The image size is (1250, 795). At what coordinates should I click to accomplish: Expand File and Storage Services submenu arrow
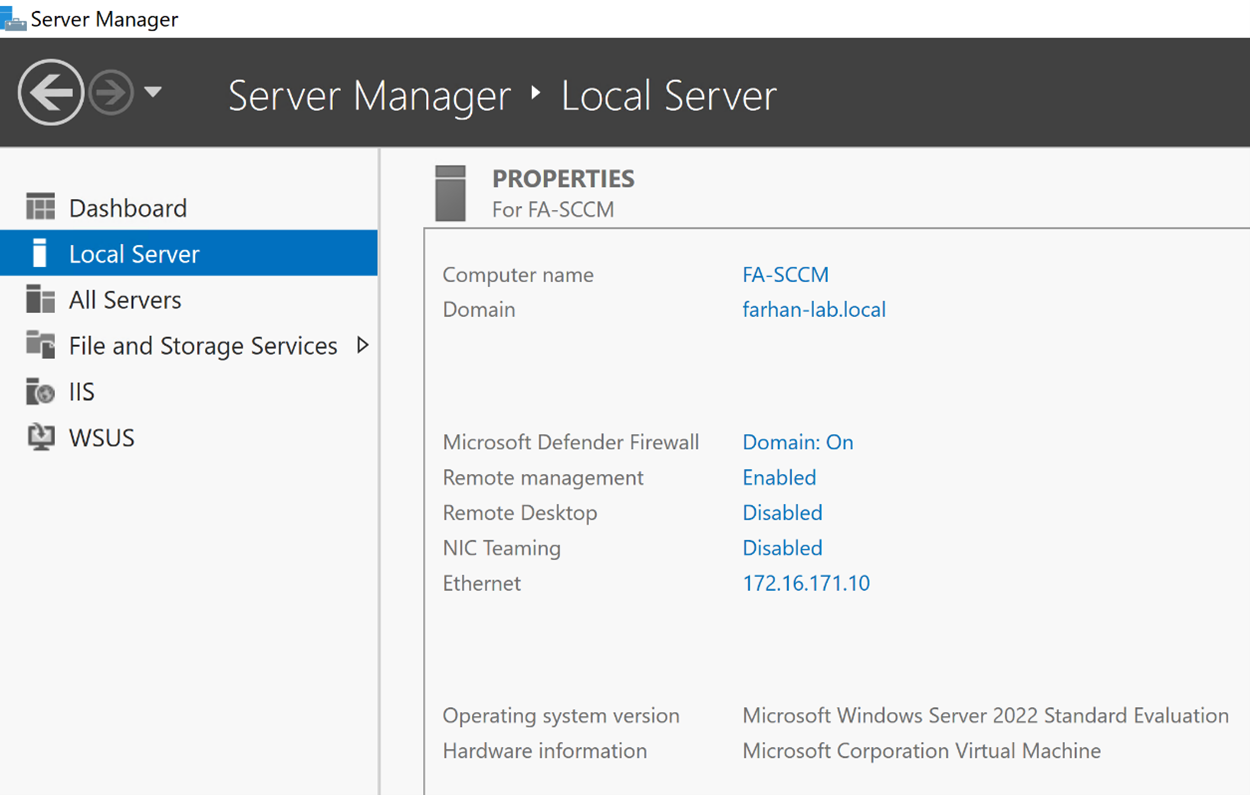[x=362, y=345]
